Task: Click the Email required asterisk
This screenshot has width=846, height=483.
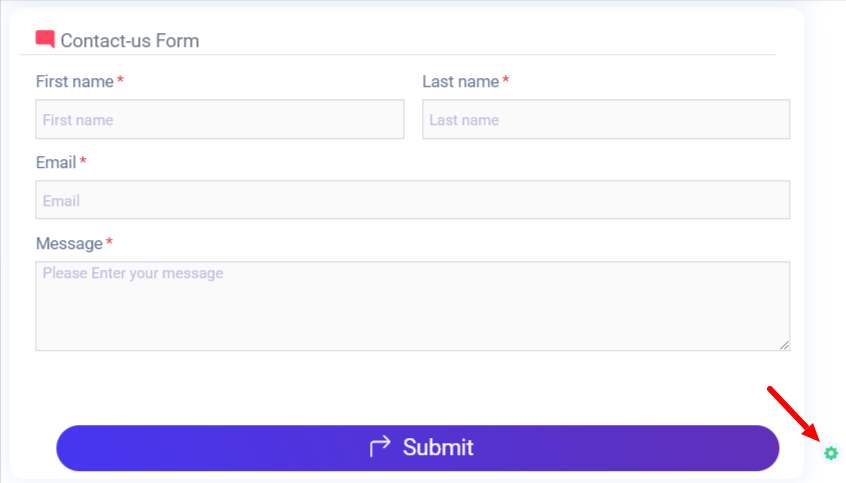Action: pyautogui.click(x=84, y=162)
